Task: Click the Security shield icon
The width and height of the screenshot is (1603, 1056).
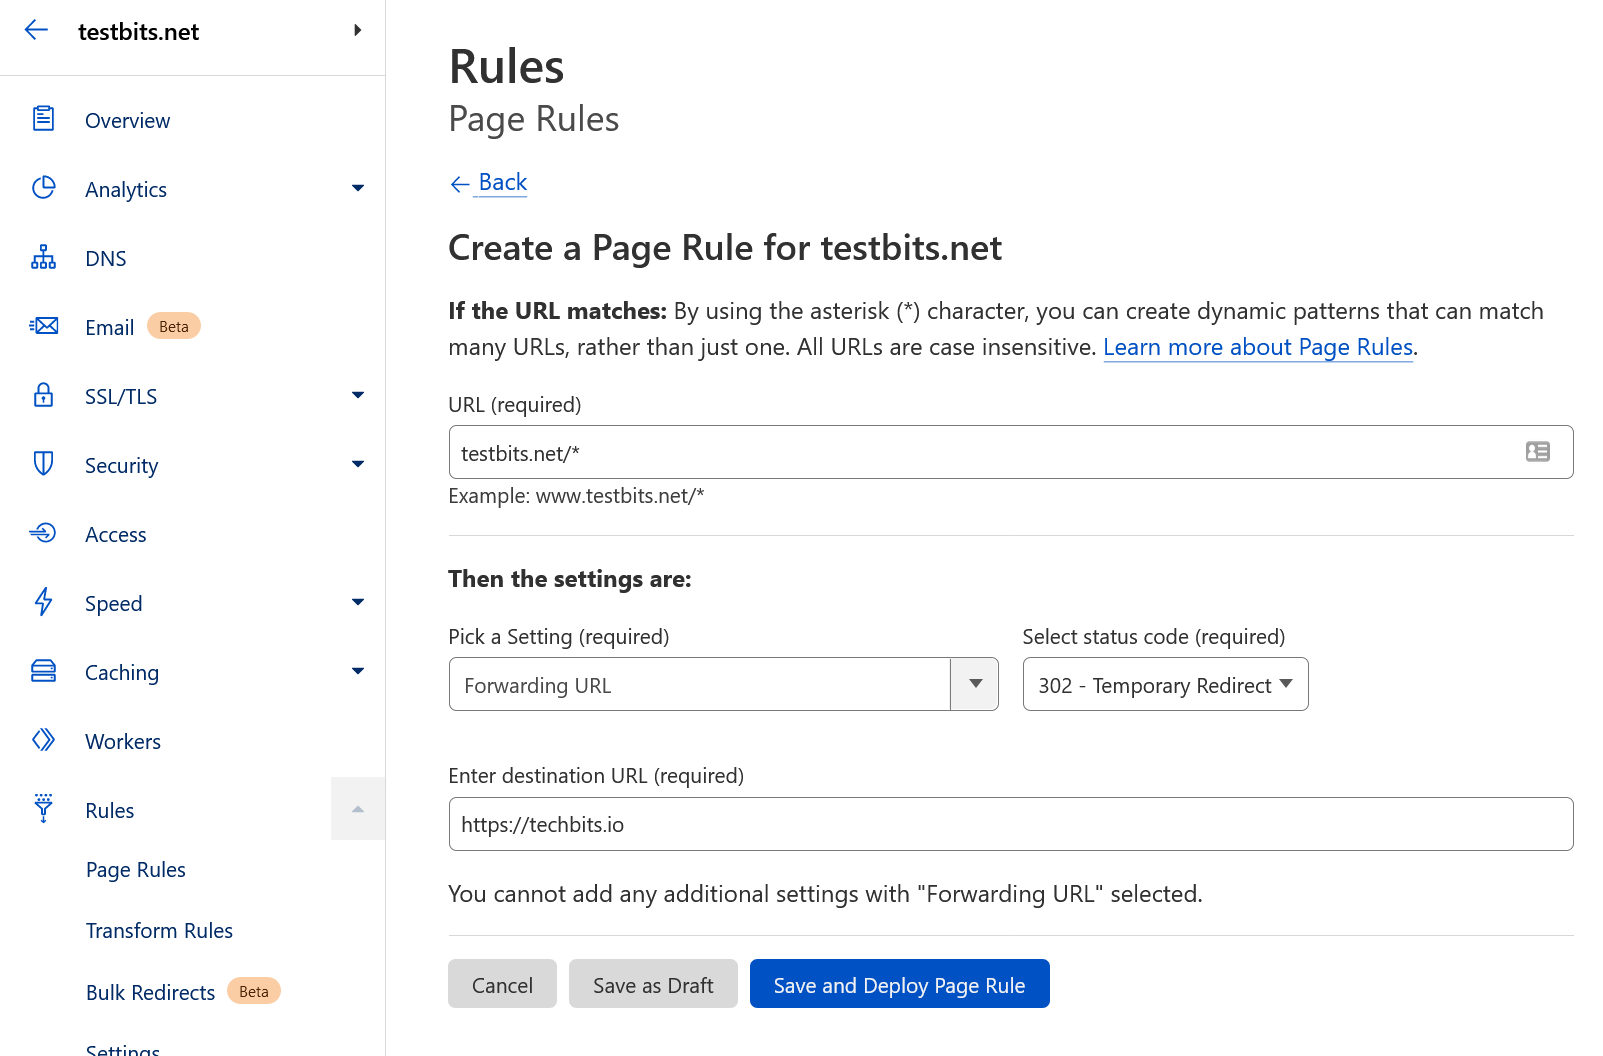Action: [43, 464]
